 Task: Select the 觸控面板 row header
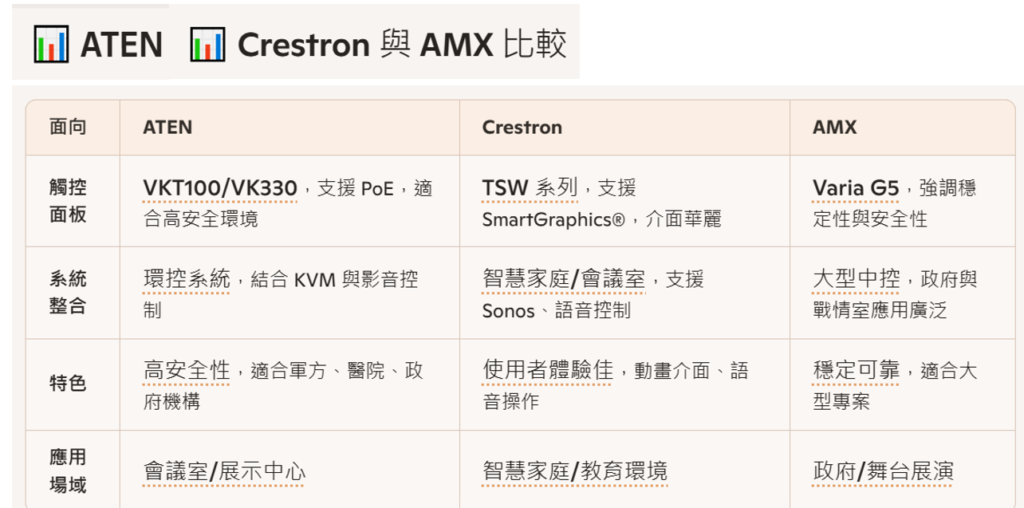click(x=68, y=201)
